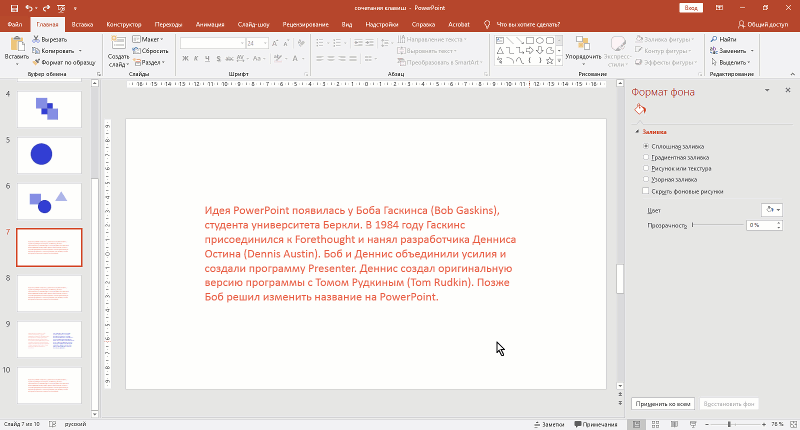
Task: Click the zoom in plus button
Action: [764, 424]
